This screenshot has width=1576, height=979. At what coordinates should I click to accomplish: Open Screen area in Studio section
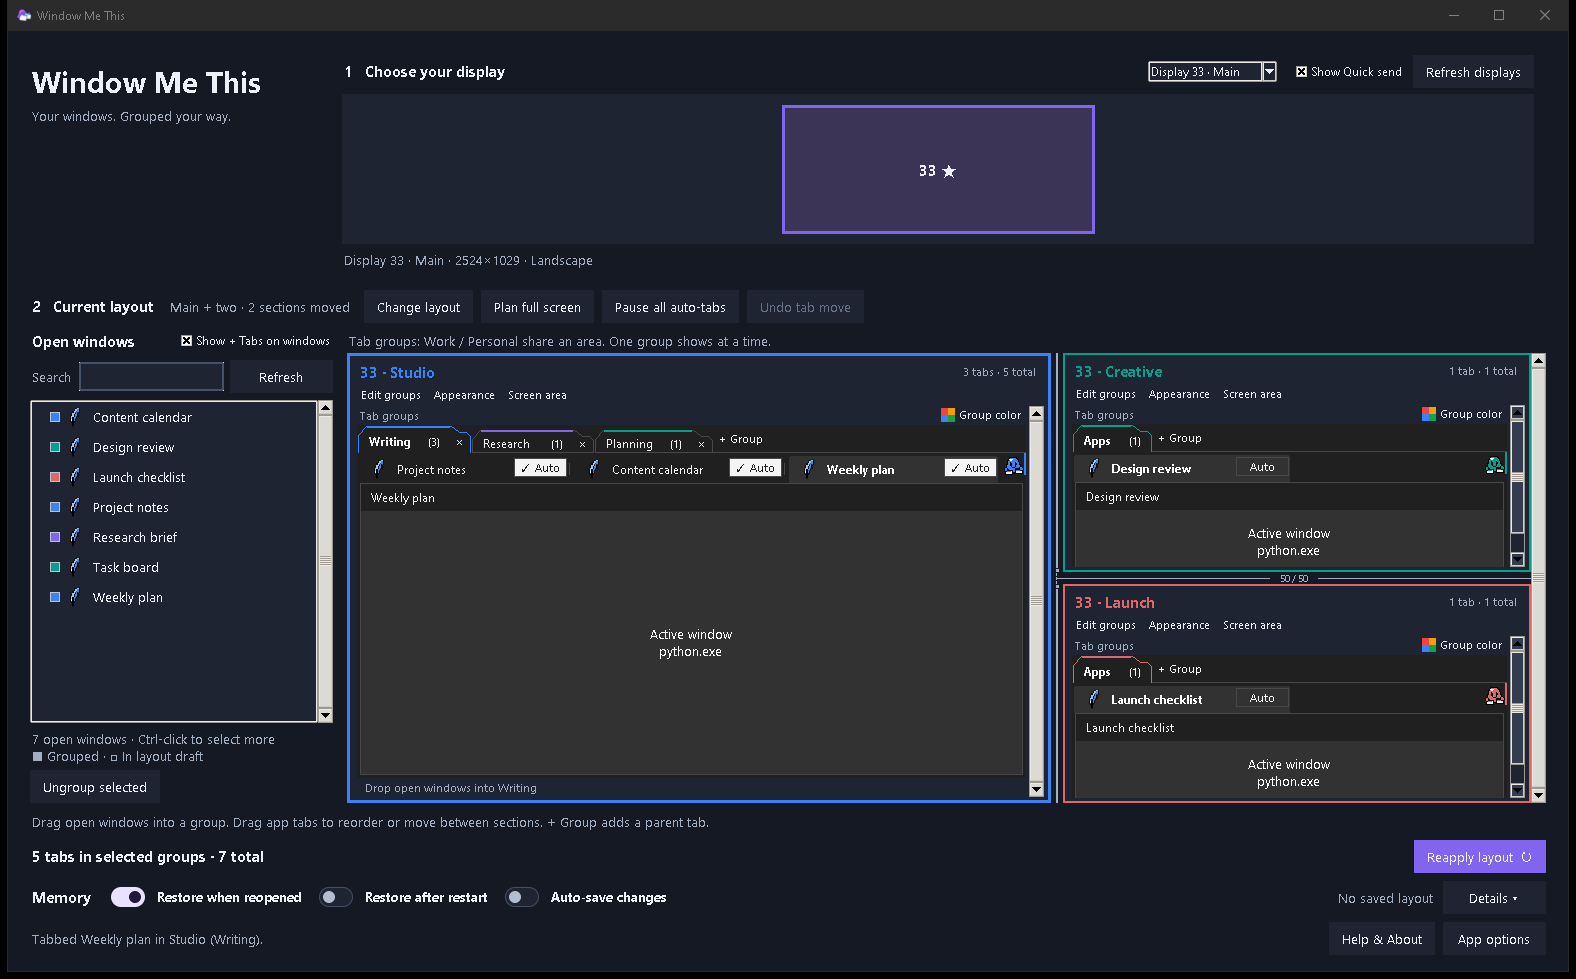[537, 395]
